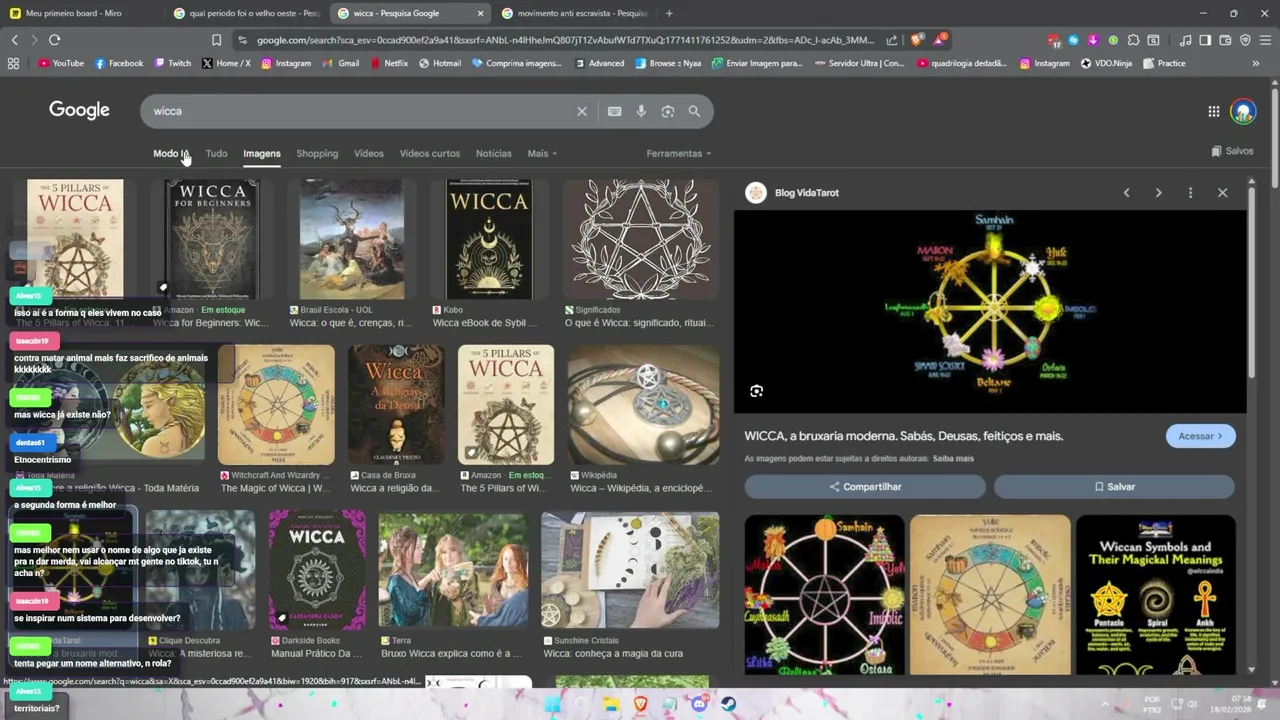Open the browser hamburger main menu

1265,40
